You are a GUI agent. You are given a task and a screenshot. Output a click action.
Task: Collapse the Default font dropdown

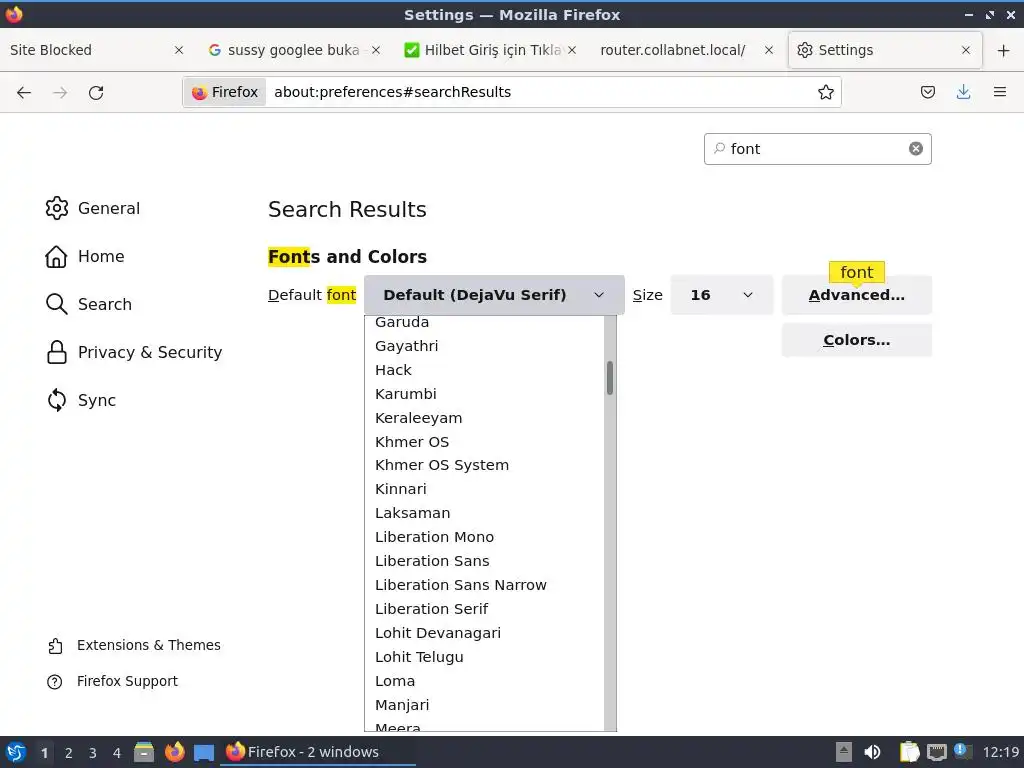(494, 295)
